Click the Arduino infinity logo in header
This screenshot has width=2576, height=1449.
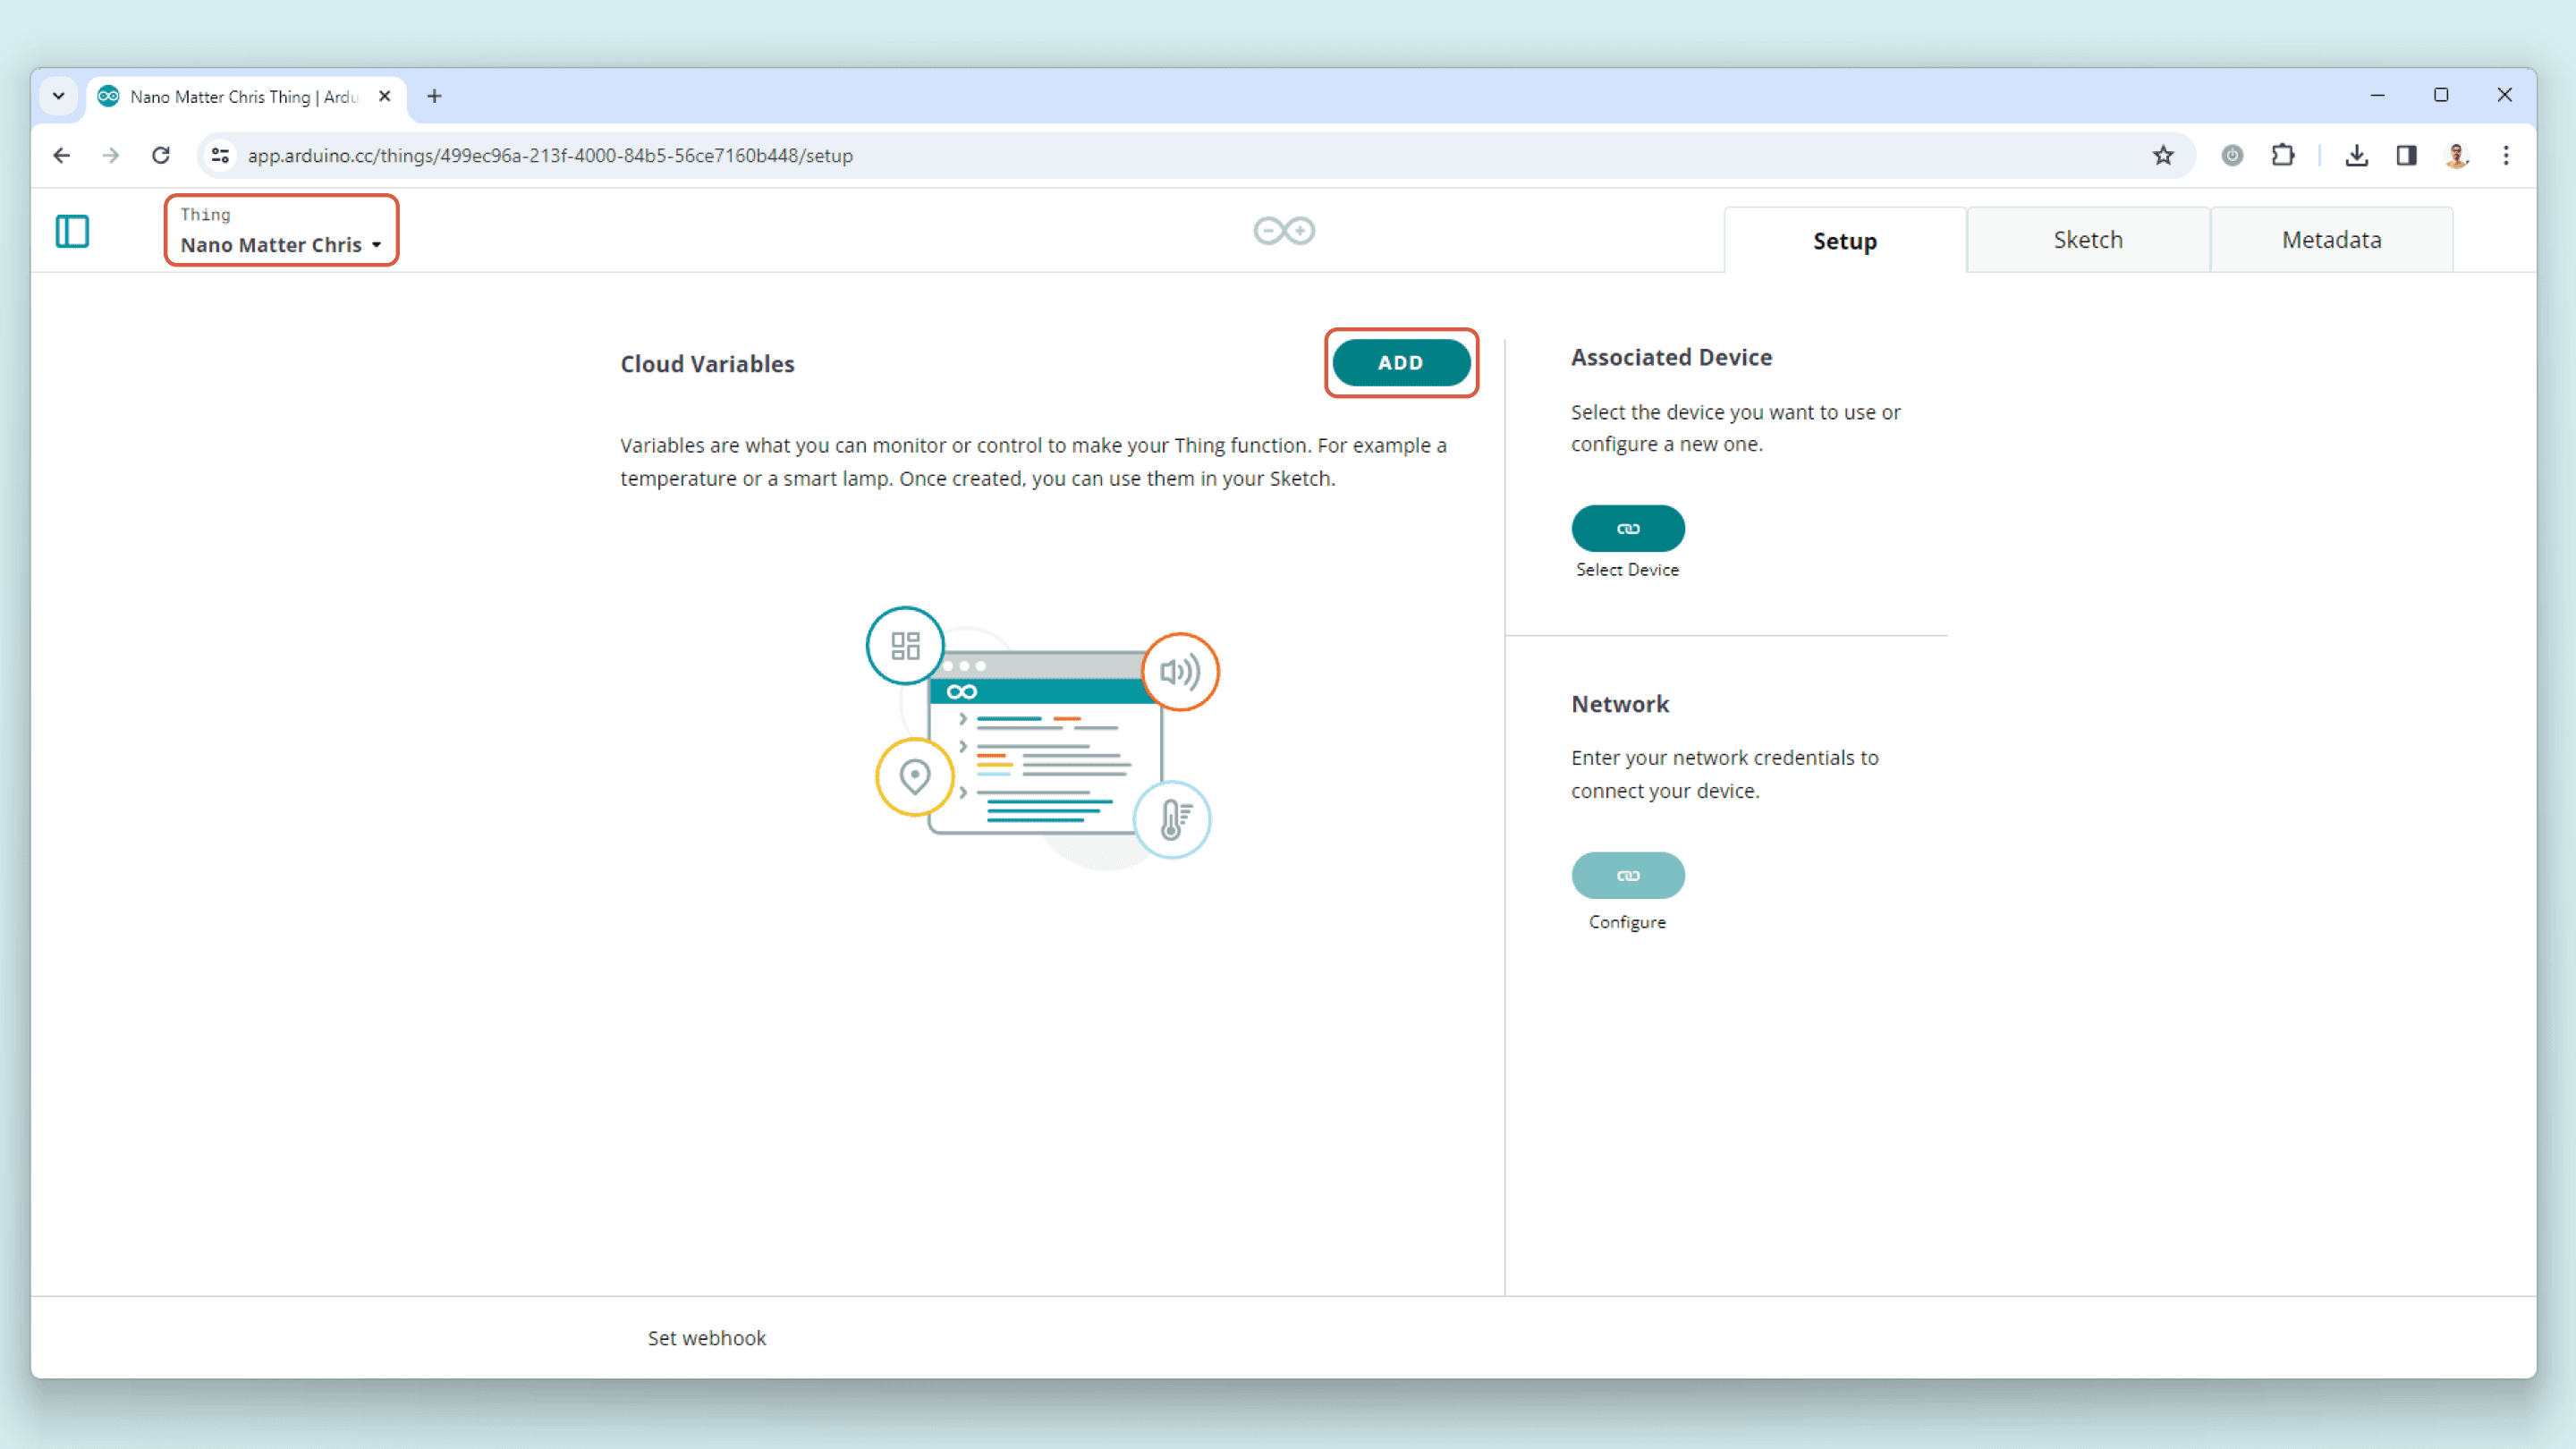point(1284,231)
